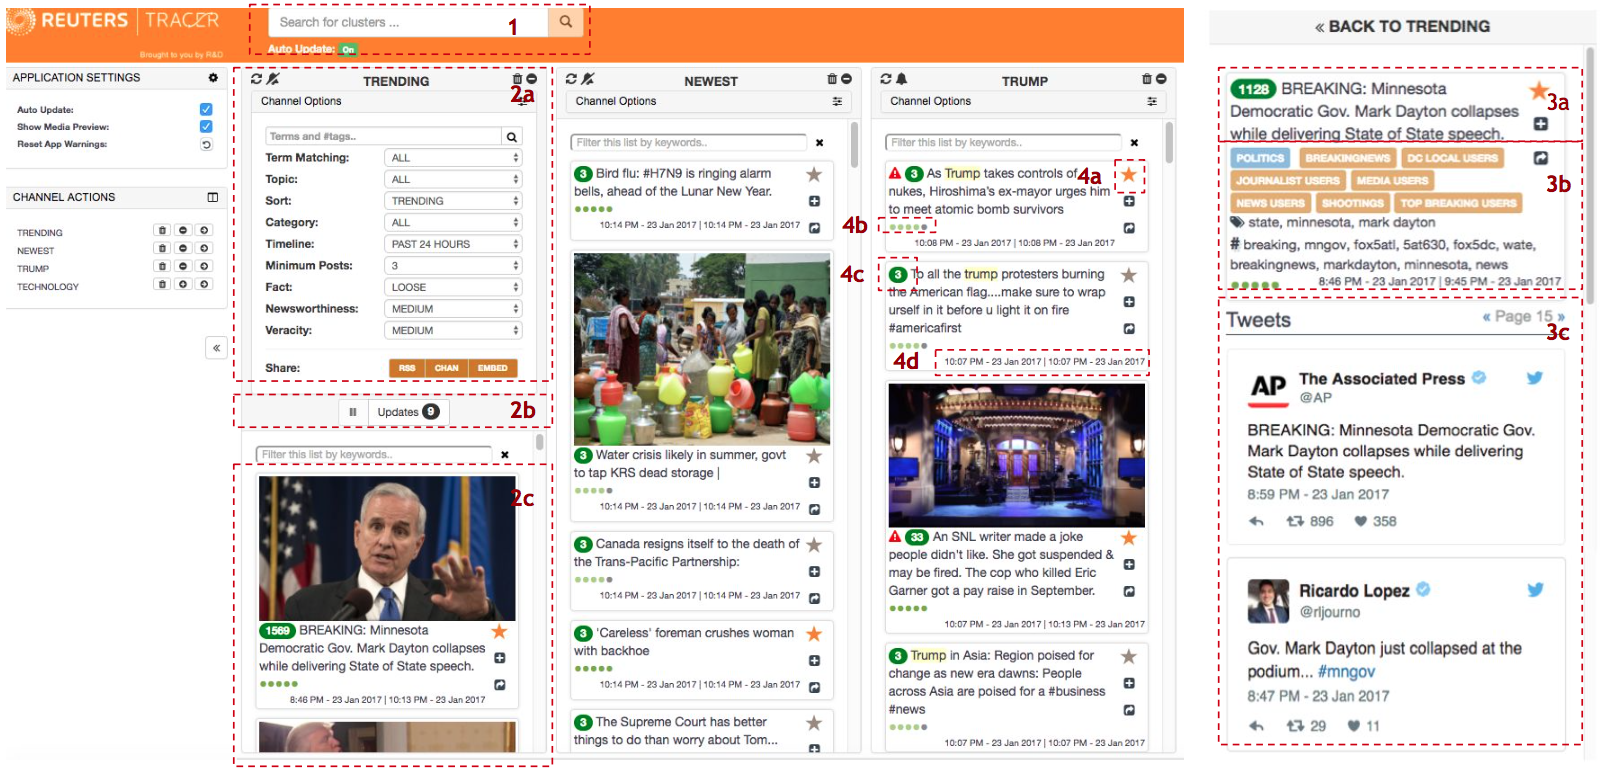Open the Minimum Posts dropdown

[453, 266]
